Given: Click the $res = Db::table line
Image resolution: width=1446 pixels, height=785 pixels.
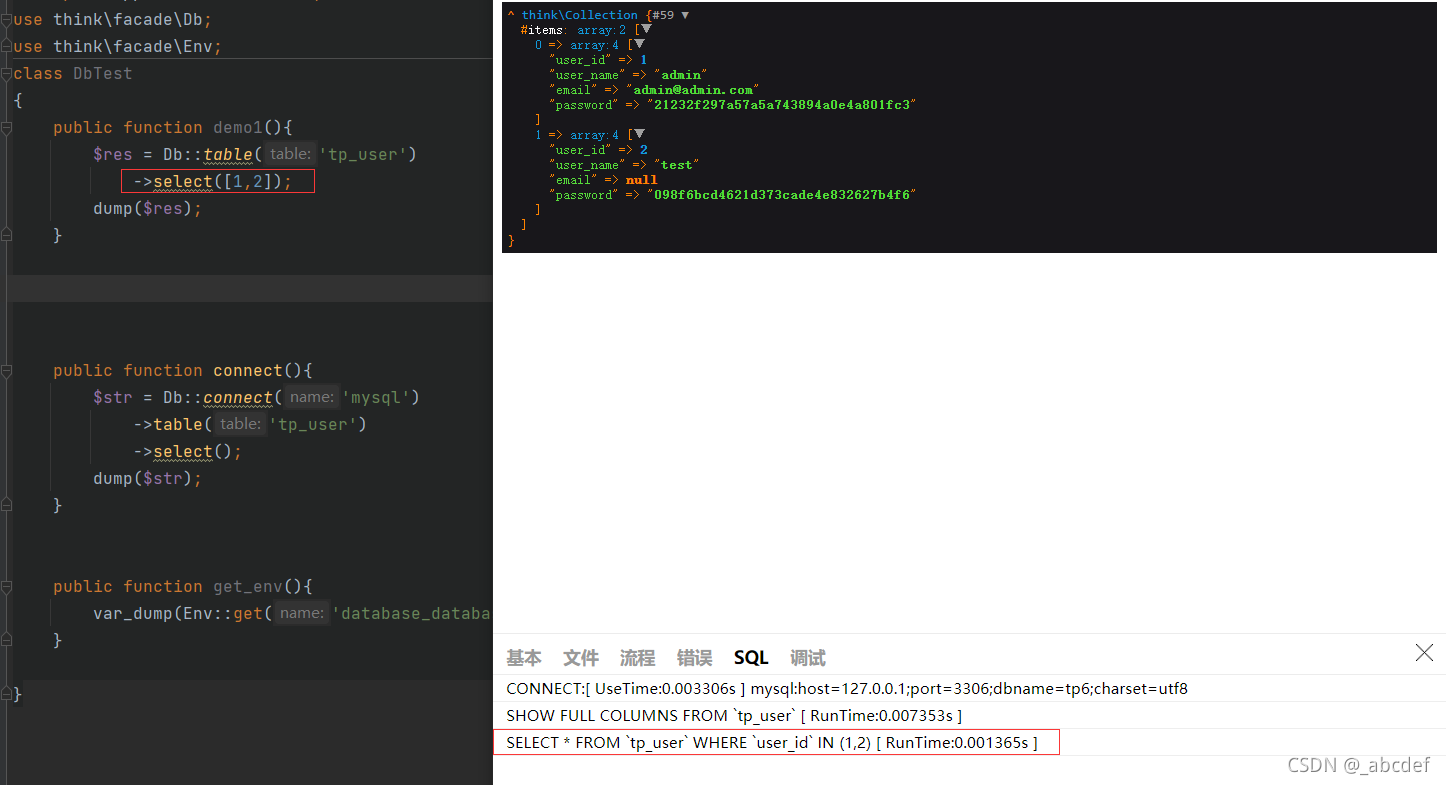Looking at the screenshot, I should click(x=255, y=155).
